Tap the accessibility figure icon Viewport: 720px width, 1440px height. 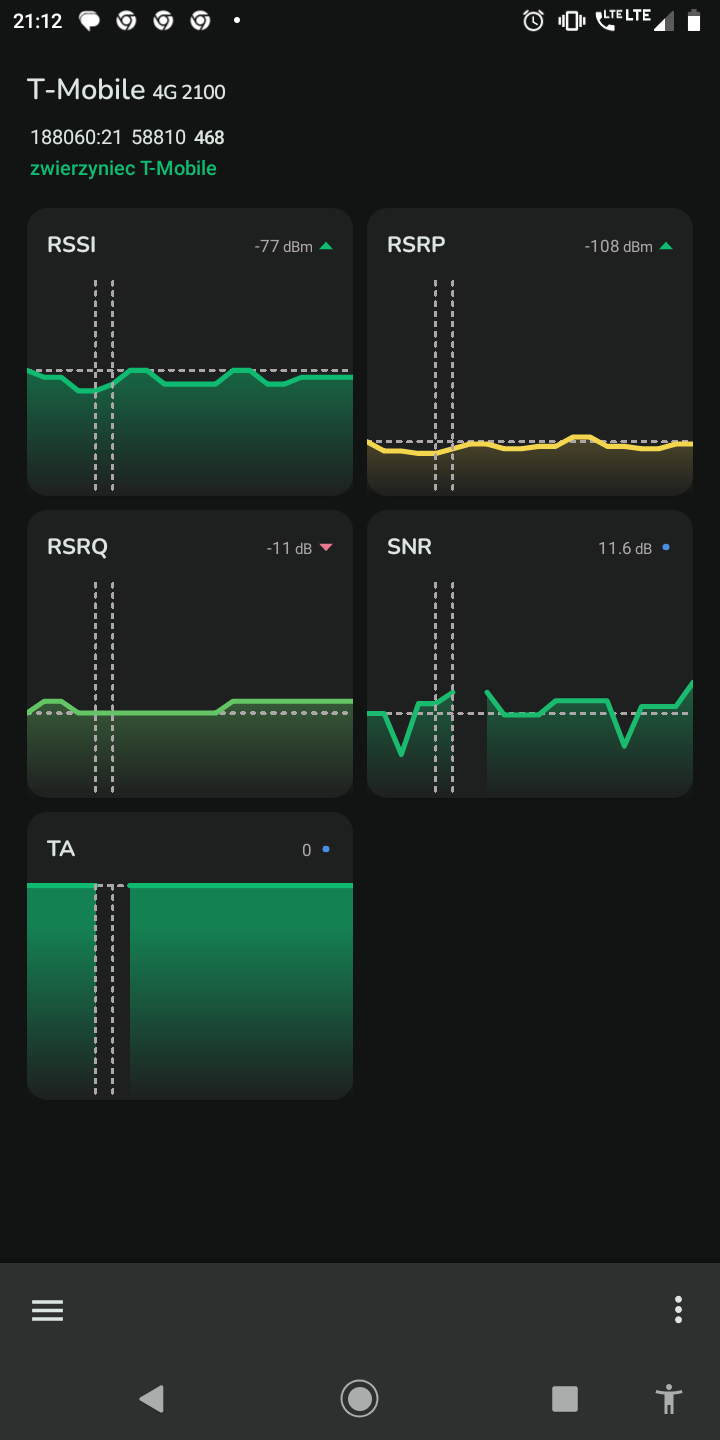coord(669,1398)
